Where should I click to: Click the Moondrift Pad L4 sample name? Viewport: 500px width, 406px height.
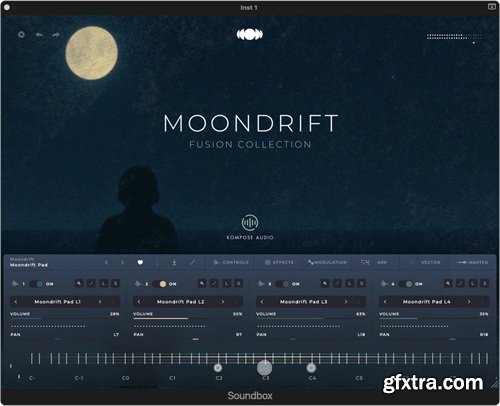[427, 302]
